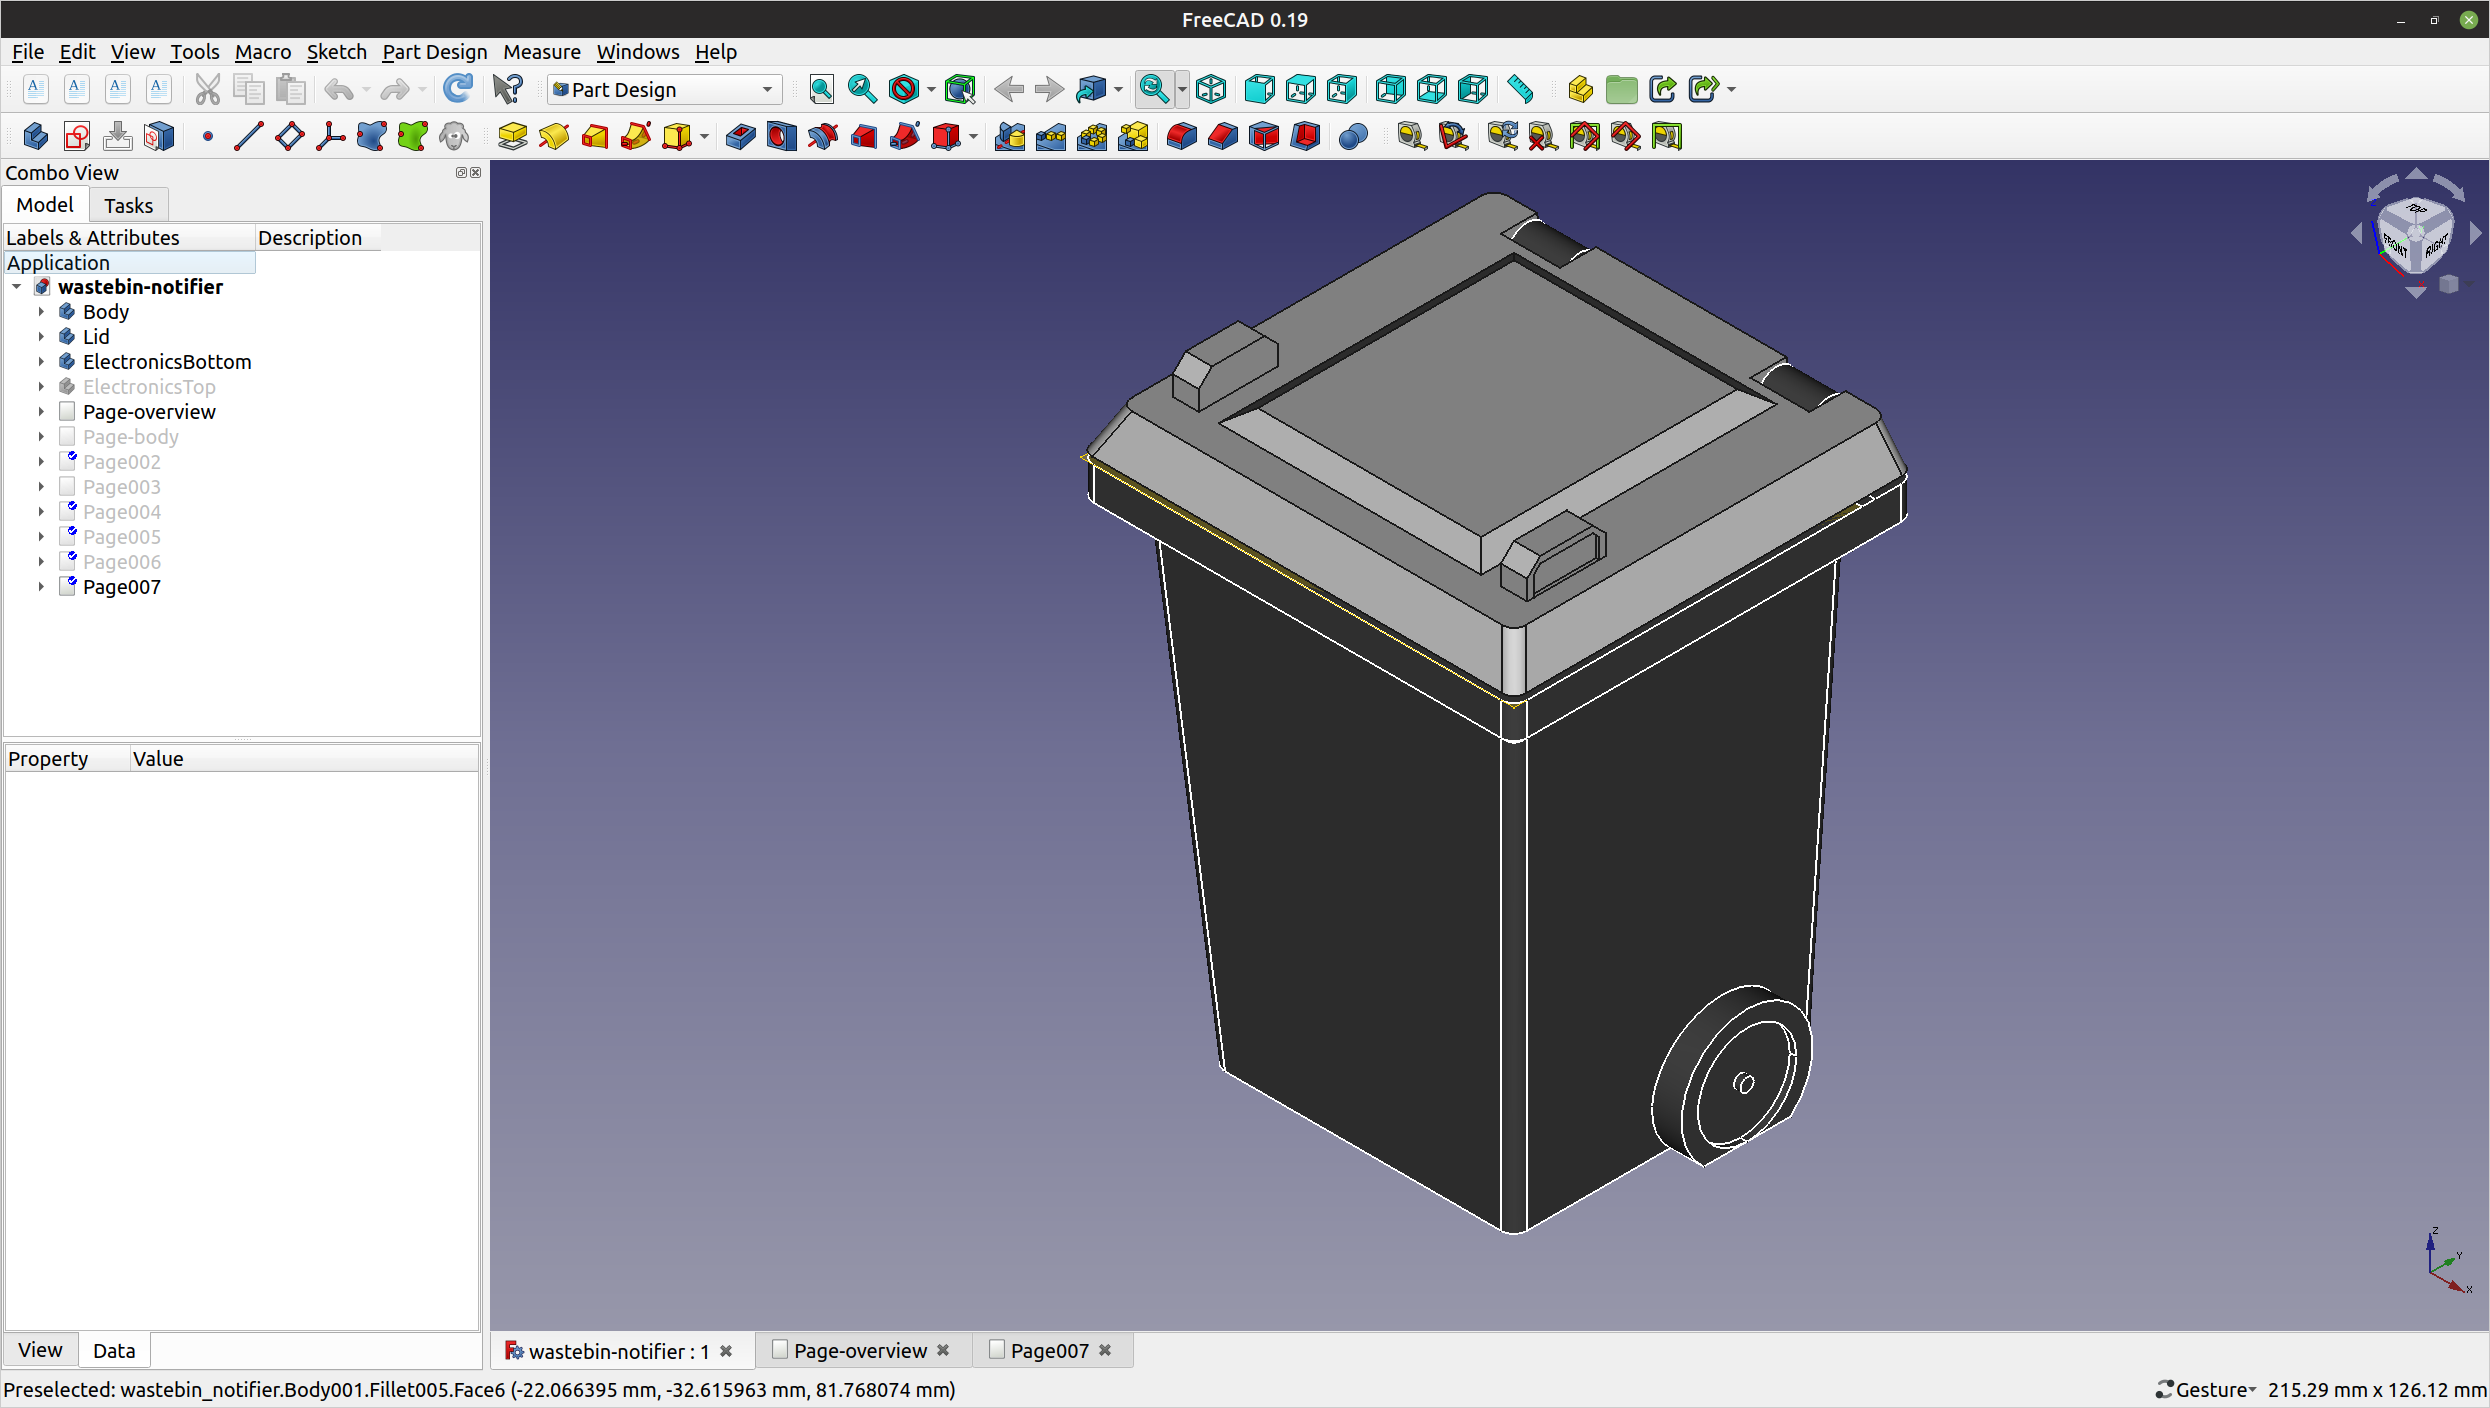Click the datum plane tool
The height and width of the screenshot is (1408, 2490).
click(x=289, y=136)
